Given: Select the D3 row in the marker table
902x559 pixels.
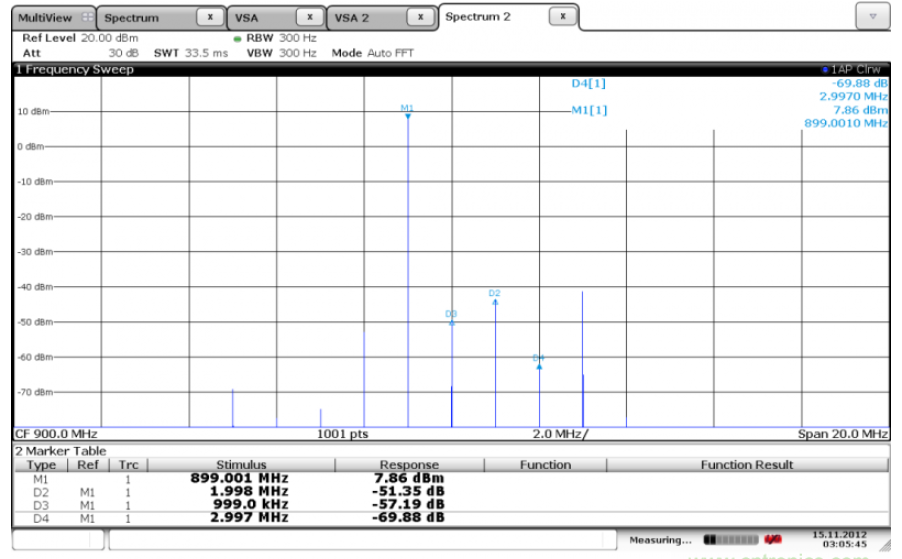Looking at the screenshot, I should [x=452, y=505].
